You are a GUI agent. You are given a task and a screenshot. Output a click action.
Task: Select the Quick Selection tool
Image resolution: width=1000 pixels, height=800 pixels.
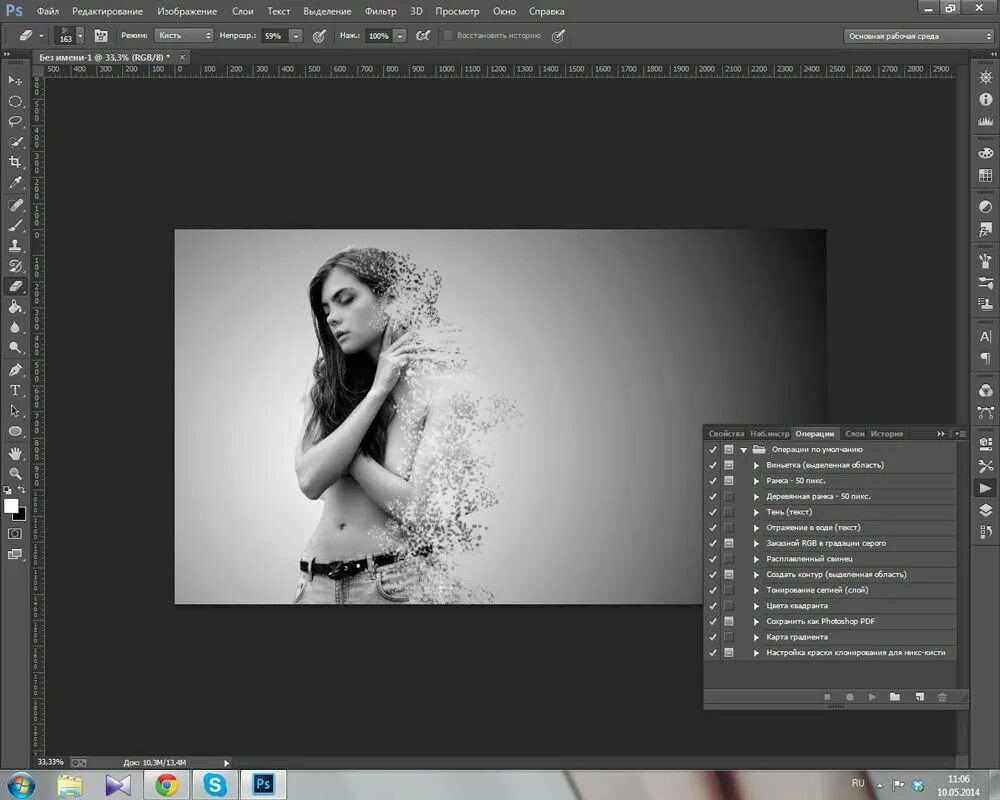pyautogui.click(x=15, y=142)
